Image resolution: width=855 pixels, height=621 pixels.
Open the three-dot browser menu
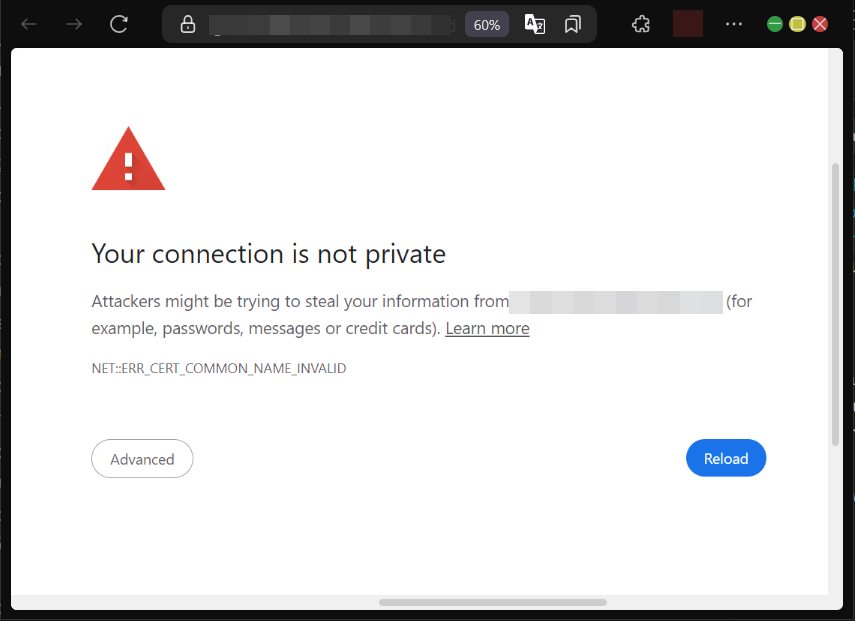coord(734,24)
